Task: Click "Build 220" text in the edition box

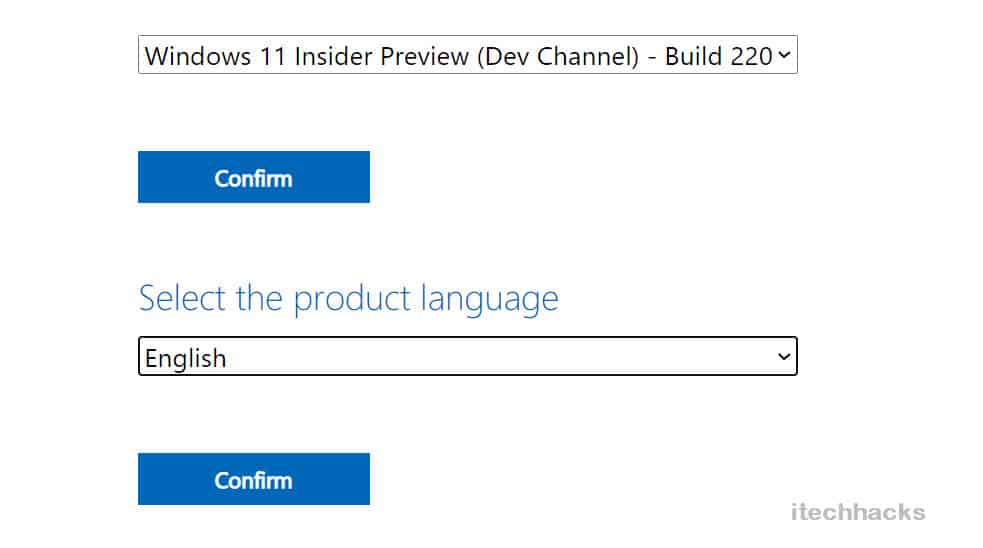Action: click(x=717, y=56)
